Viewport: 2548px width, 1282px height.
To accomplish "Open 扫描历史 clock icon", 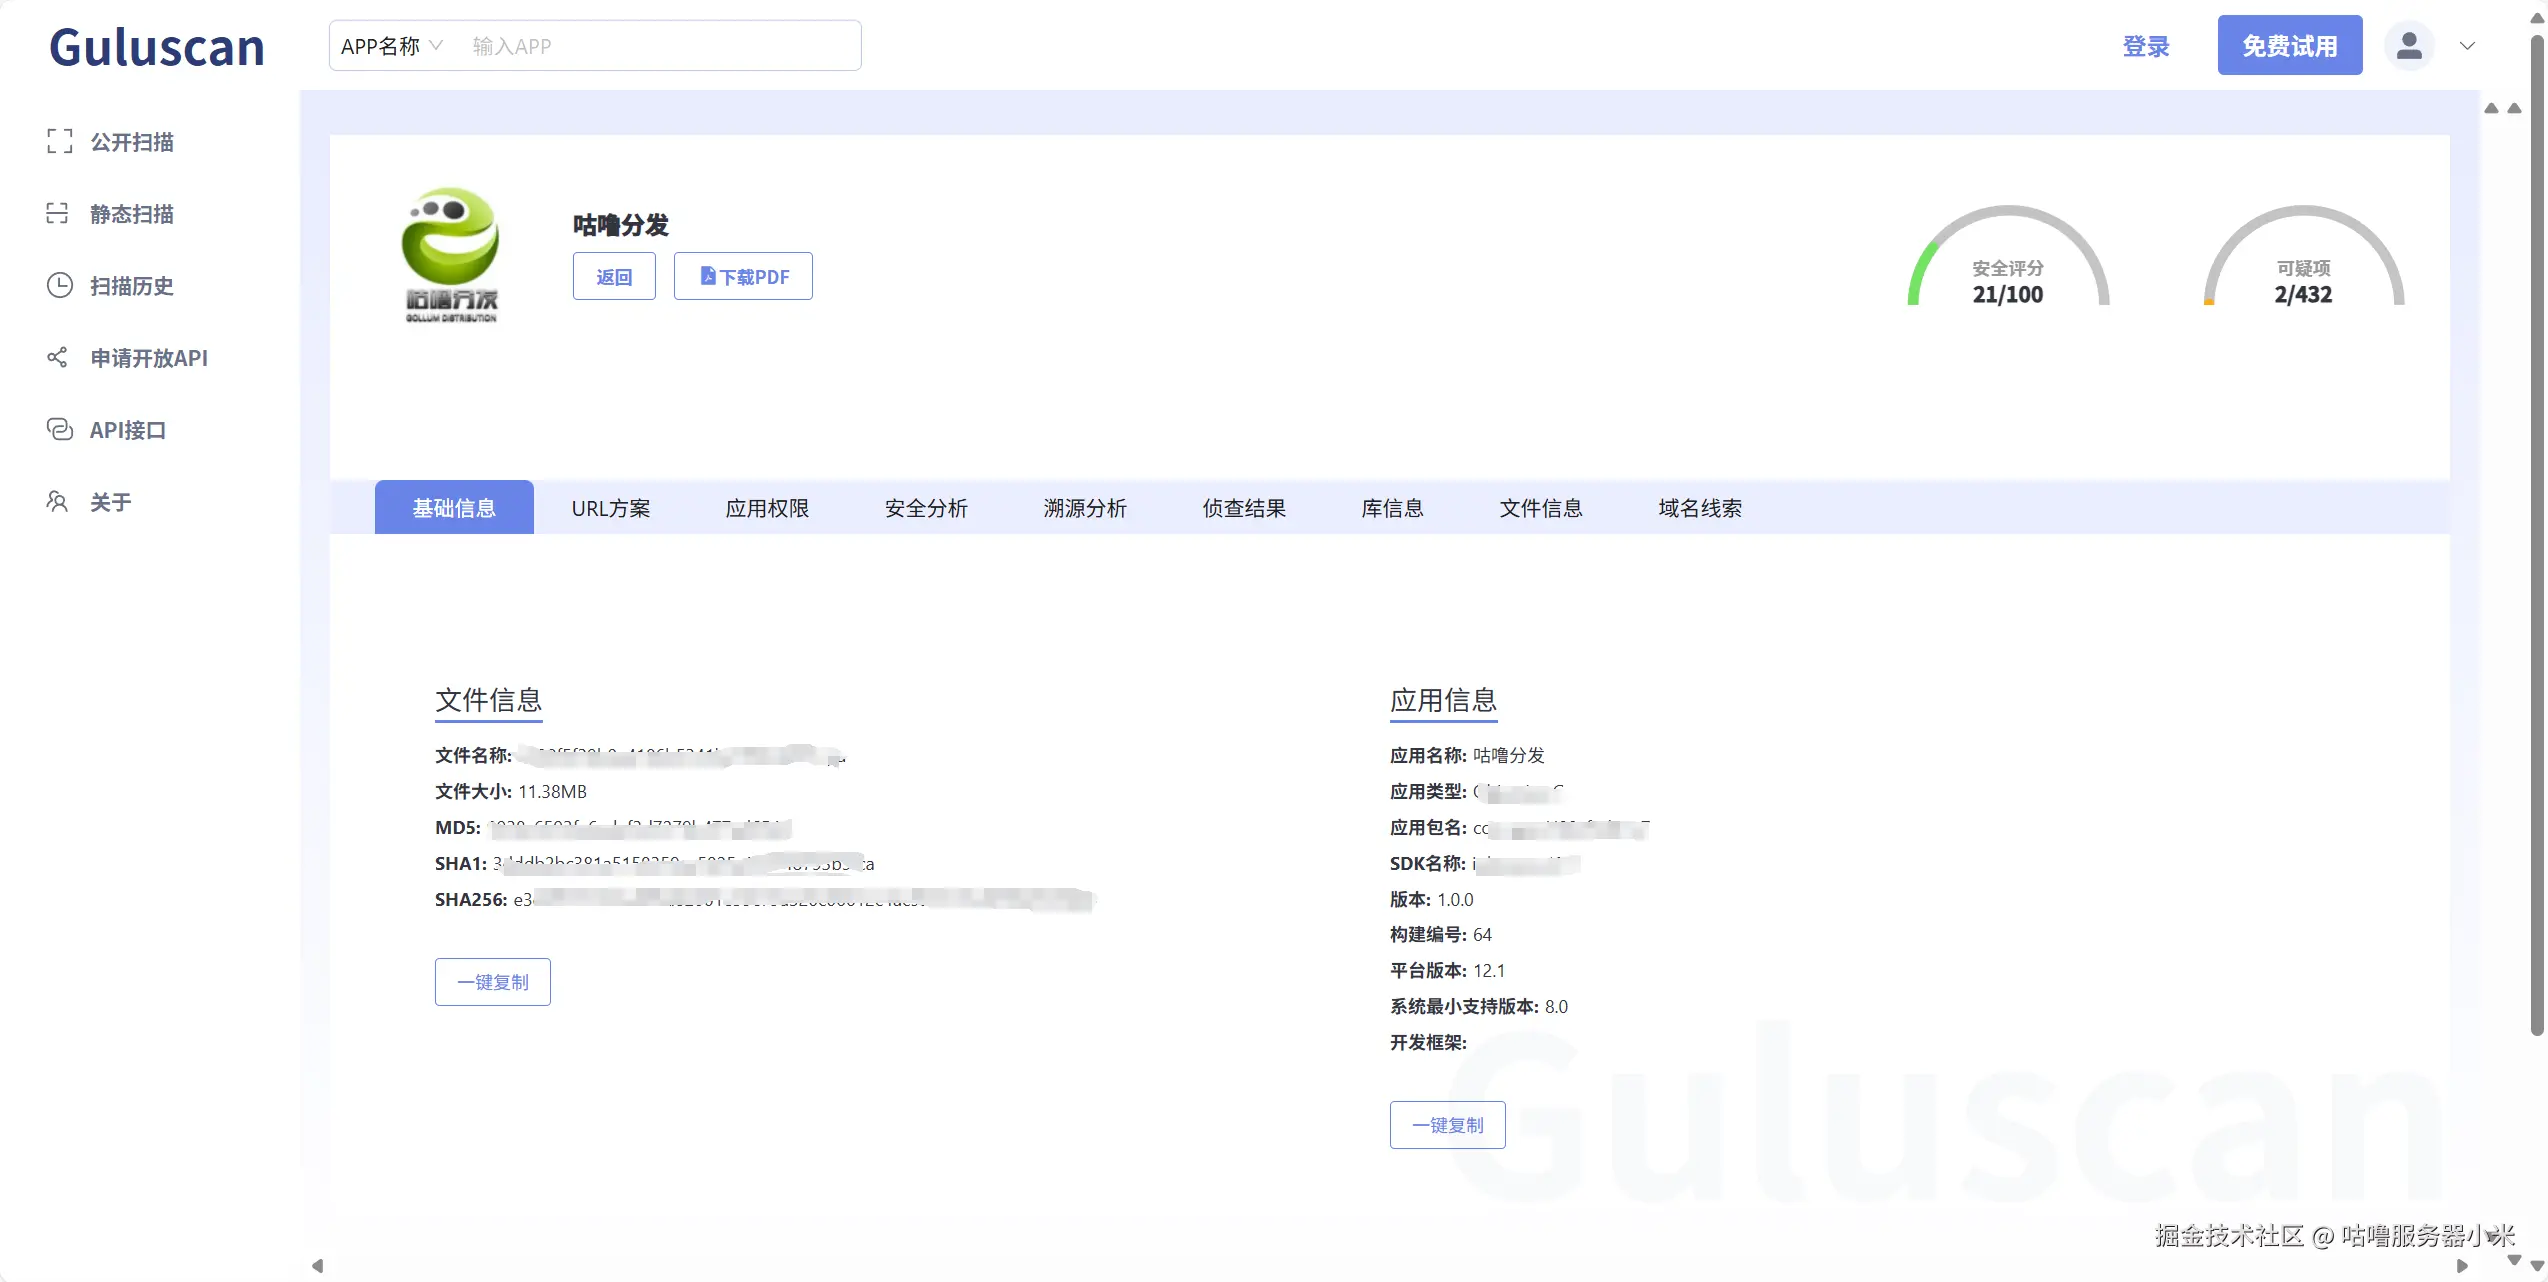I will (x=60, y=285).
